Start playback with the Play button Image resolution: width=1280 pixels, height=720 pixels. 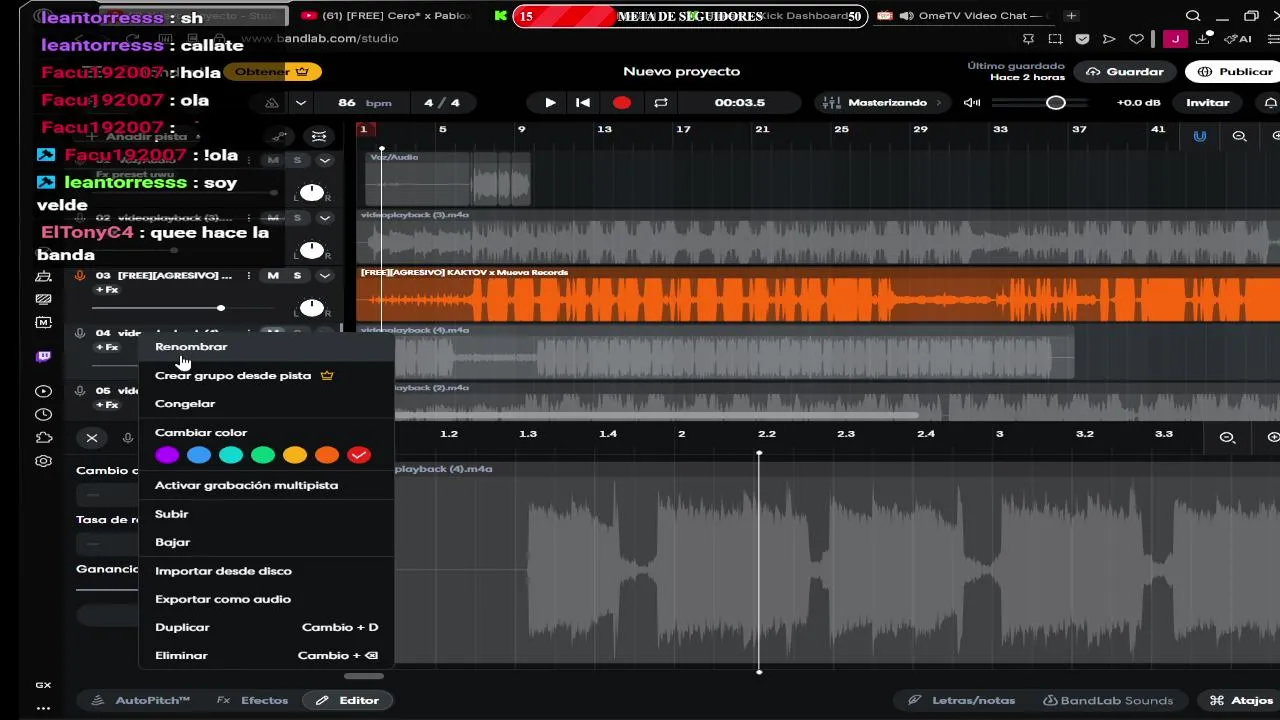point(550,103)
